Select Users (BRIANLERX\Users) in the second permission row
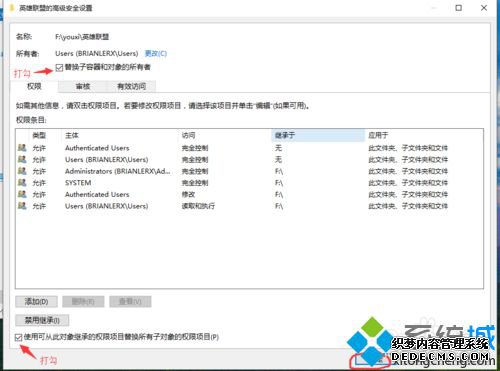 coord(107,159)
